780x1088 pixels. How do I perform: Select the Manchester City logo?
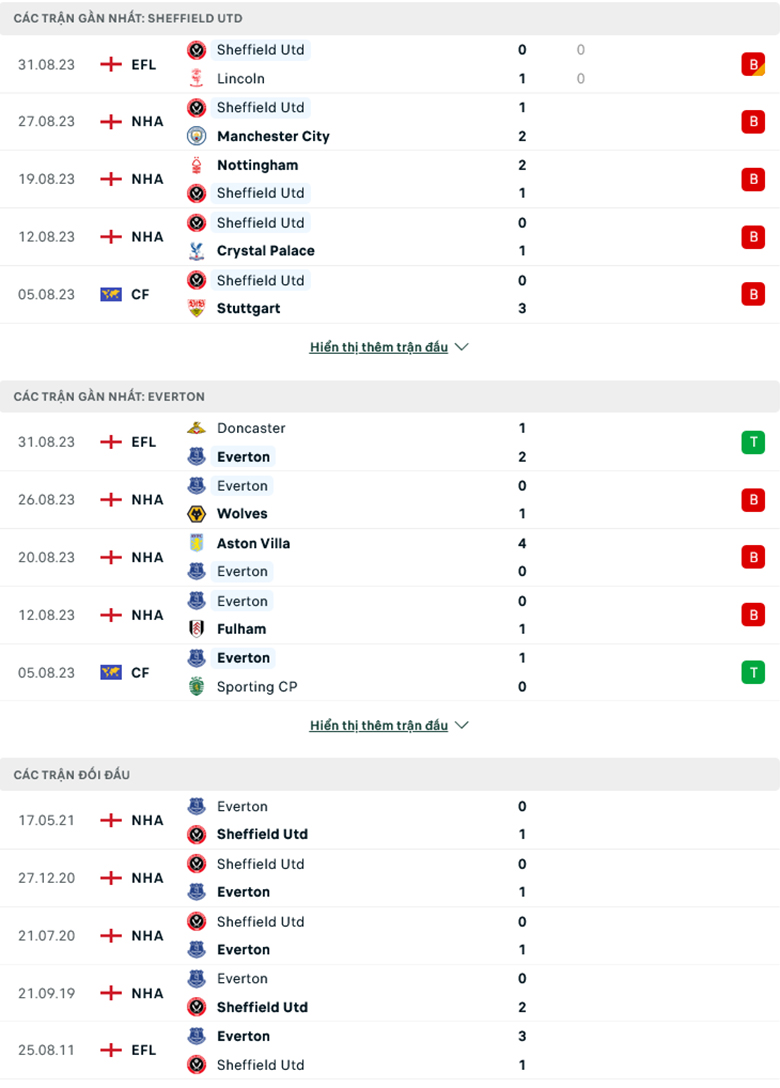coord(196,136)
